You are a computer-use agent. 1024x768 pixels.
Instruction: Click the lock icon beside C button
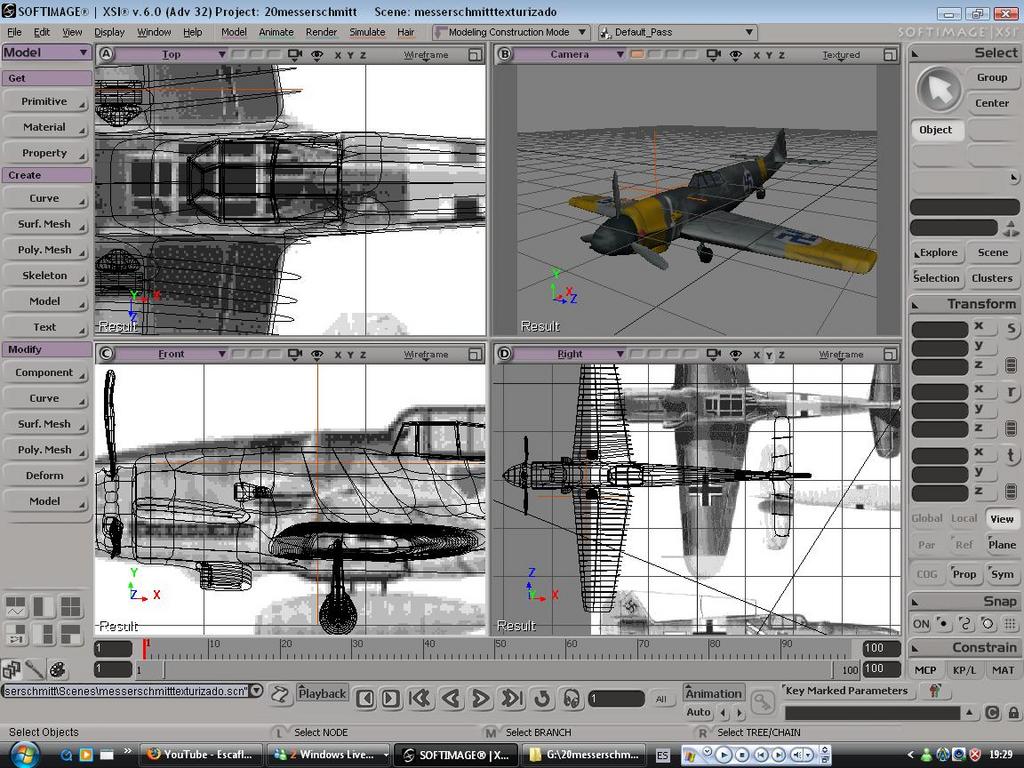1013,713
